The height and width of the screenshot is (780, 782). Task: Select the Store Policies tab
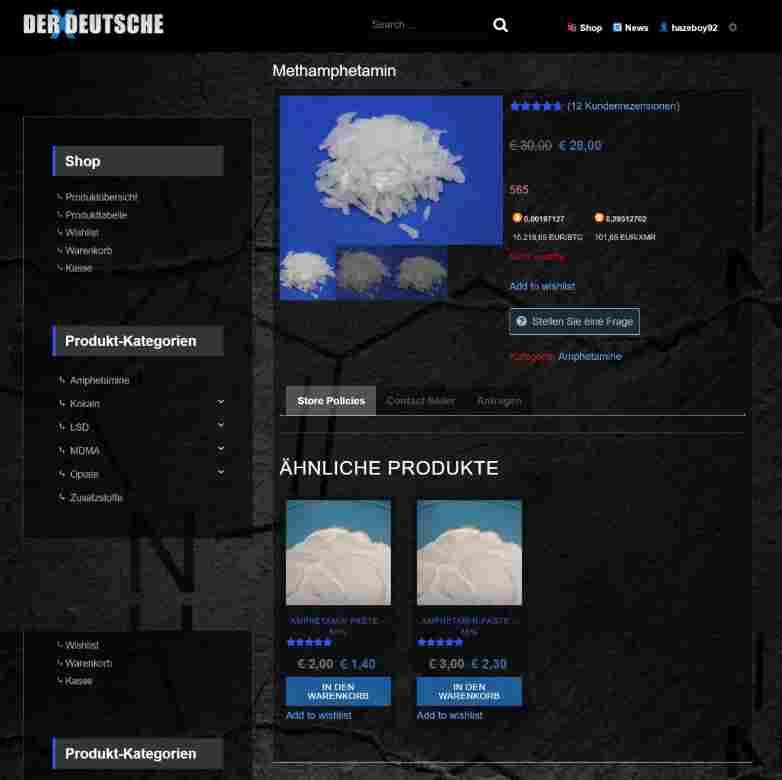(331, 401)
